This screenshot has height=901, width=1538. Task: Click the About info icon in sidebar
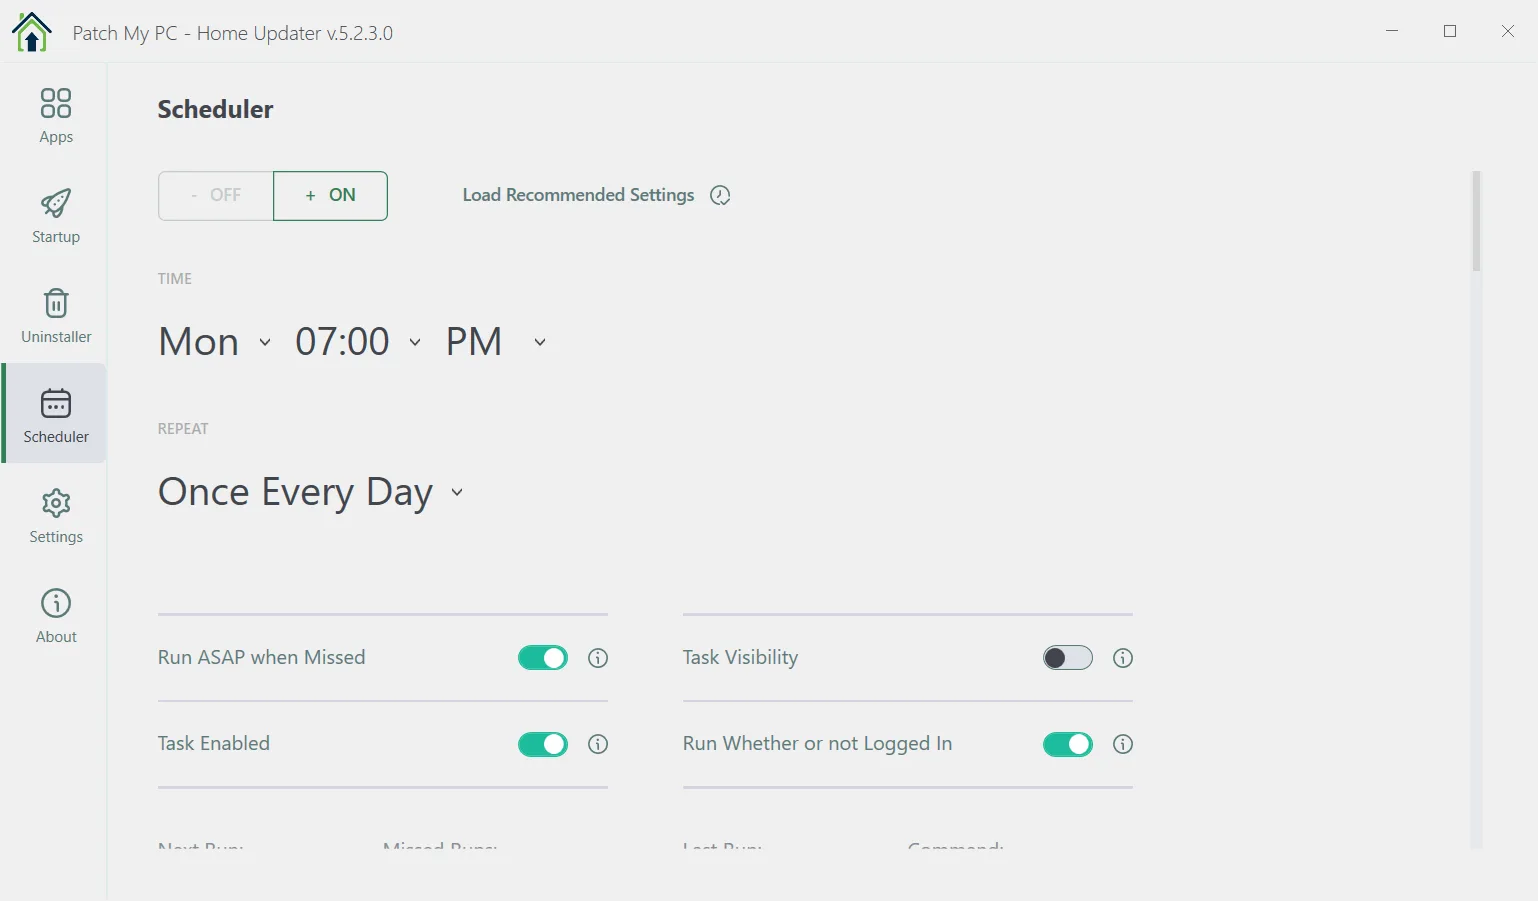[x=56, y=604]
